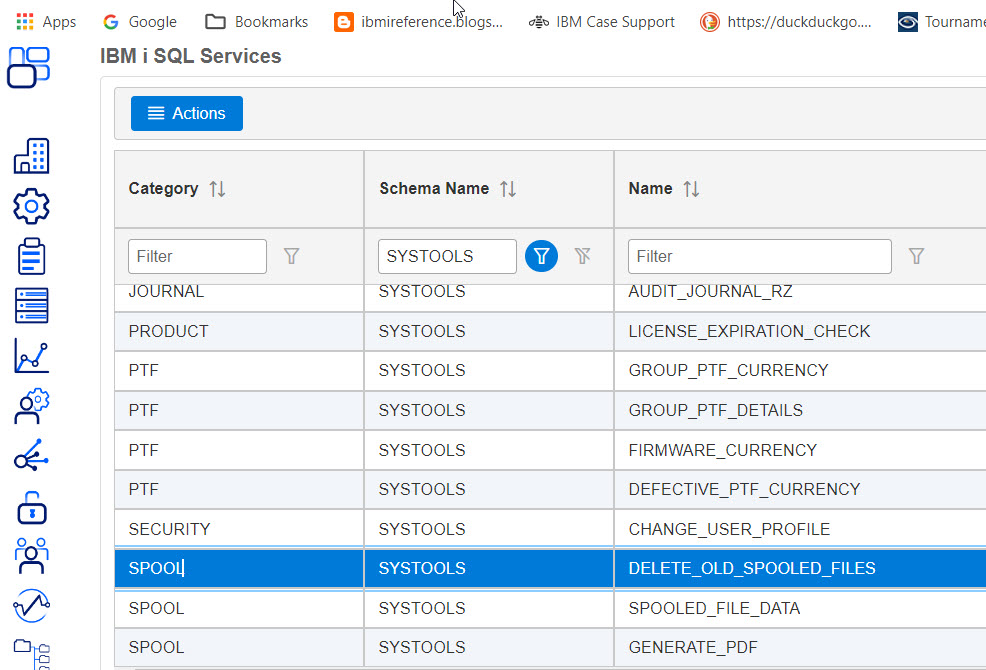Open the clipboard work management icon
This screenshot has width=986, height=670.
(31, 256)
